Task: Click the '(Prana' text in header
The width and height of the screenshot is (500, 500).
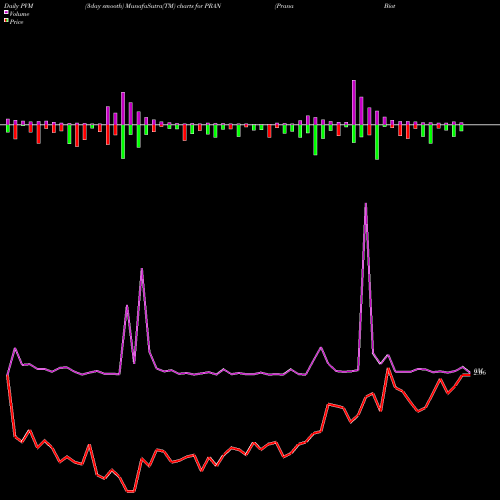Action: pyautogui.click(x=284, y=6)
